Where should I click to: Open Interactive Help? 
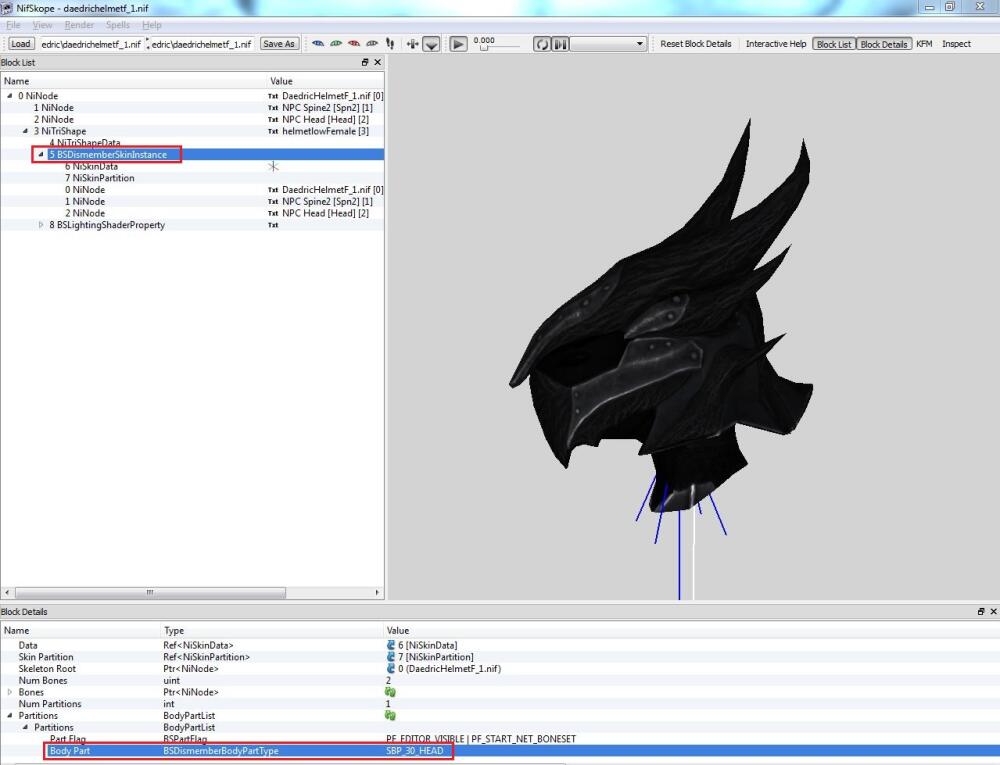776,44
